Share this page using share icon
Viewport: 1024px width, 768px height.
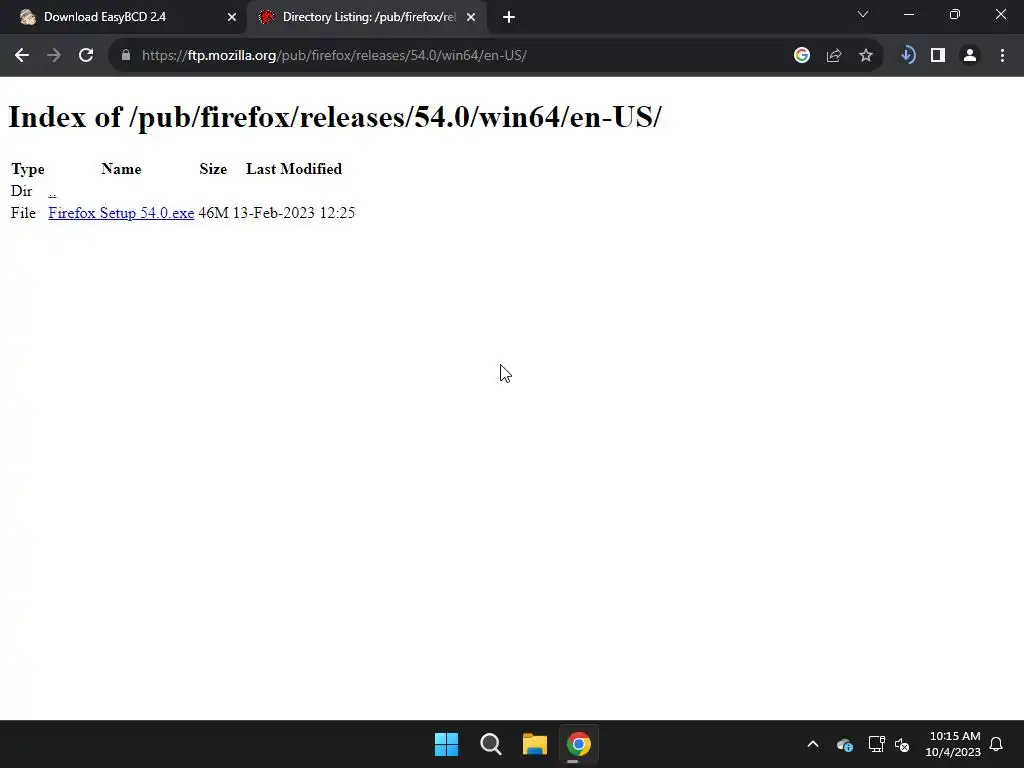(x=833, y=56)
